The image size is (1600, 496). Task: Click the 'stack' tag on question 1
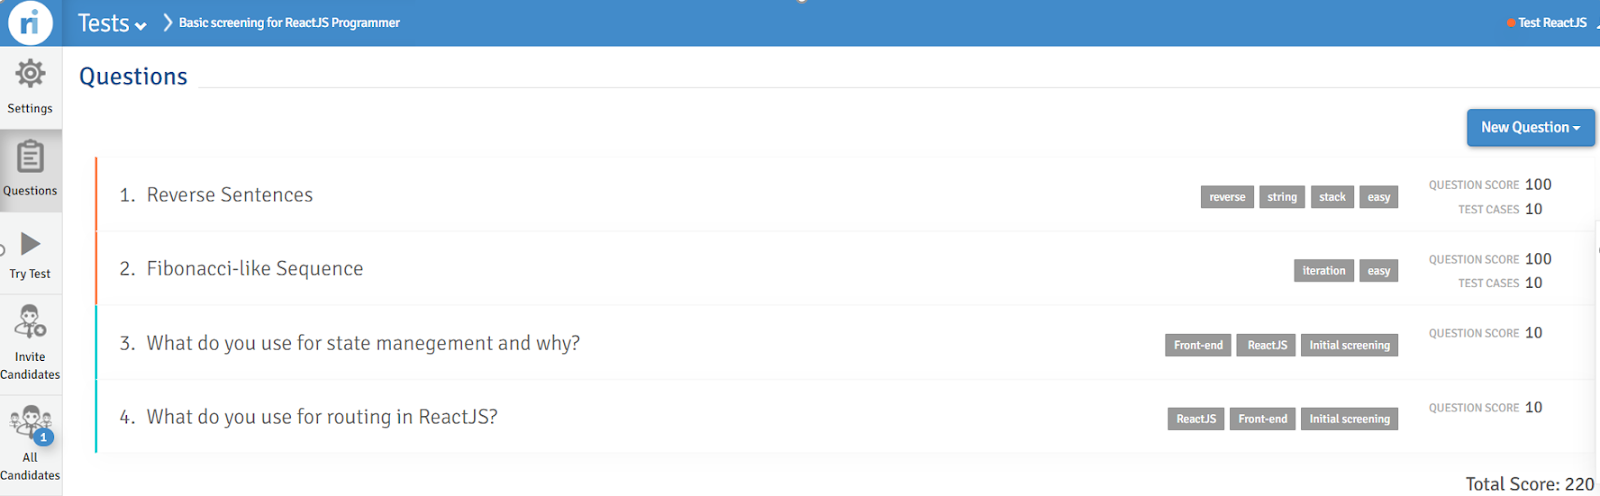[x=1332, y=197]
